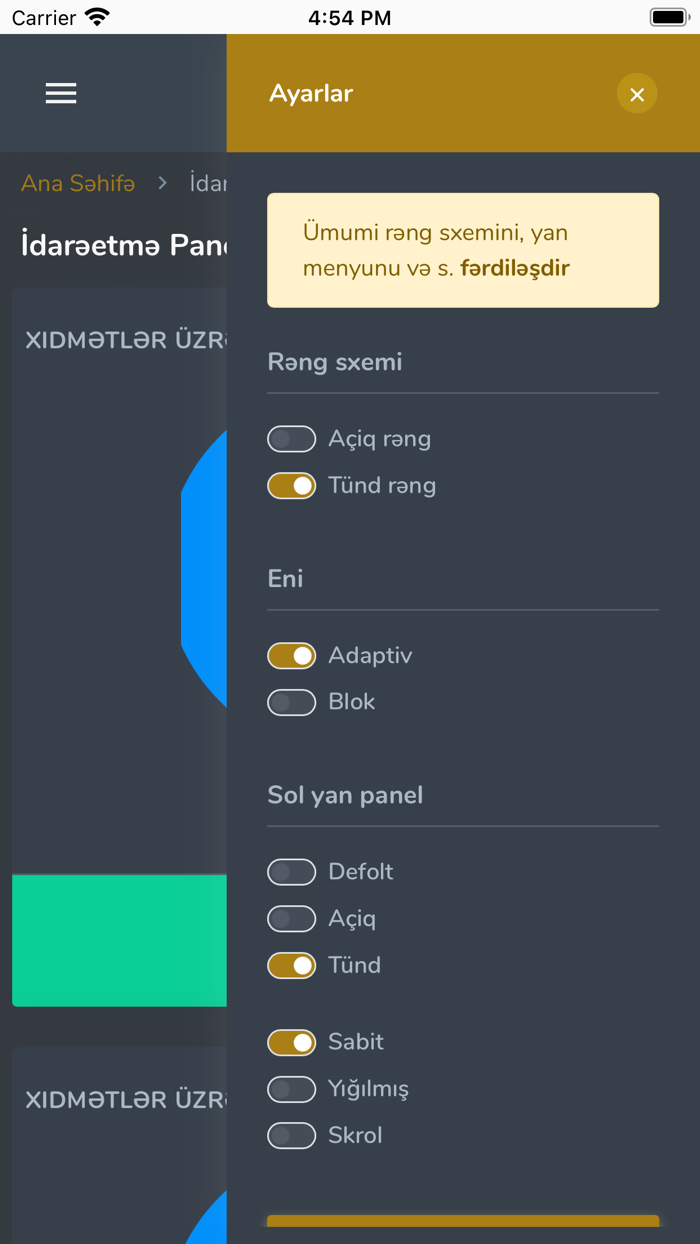This screenshot has width=700, height=1244.
Task: Disable the Tünd rəng dark theme
Action: pos(291,485)
